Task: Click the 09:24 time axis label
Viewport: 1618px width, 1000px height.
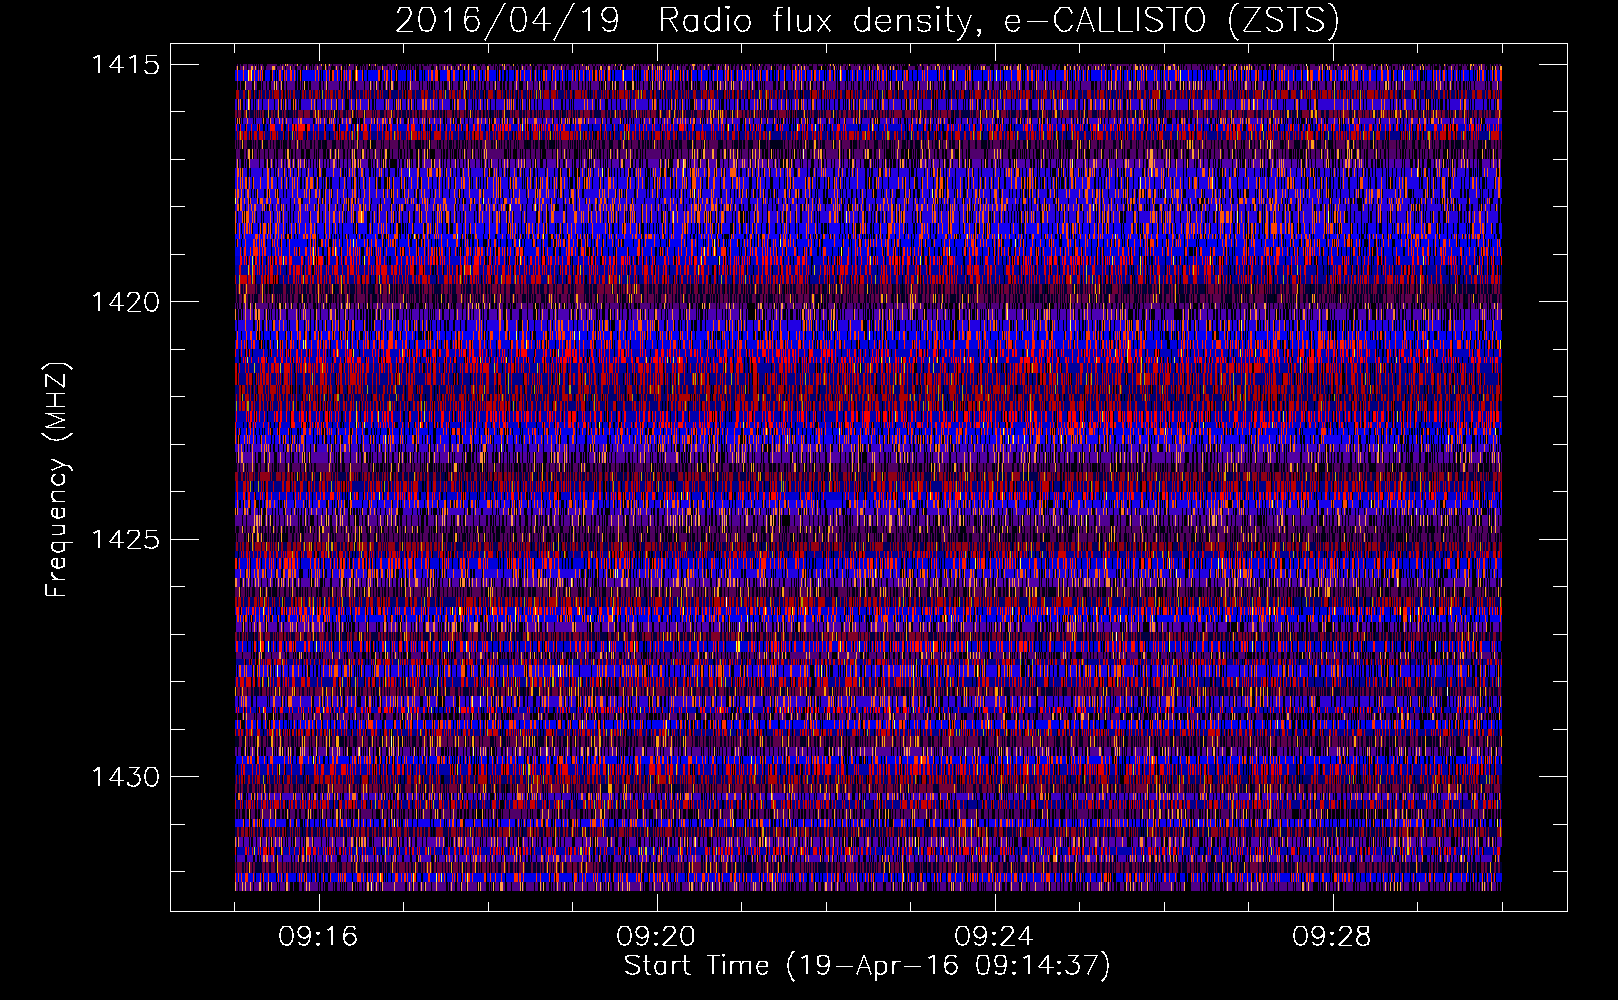Action: pos(994,937)
